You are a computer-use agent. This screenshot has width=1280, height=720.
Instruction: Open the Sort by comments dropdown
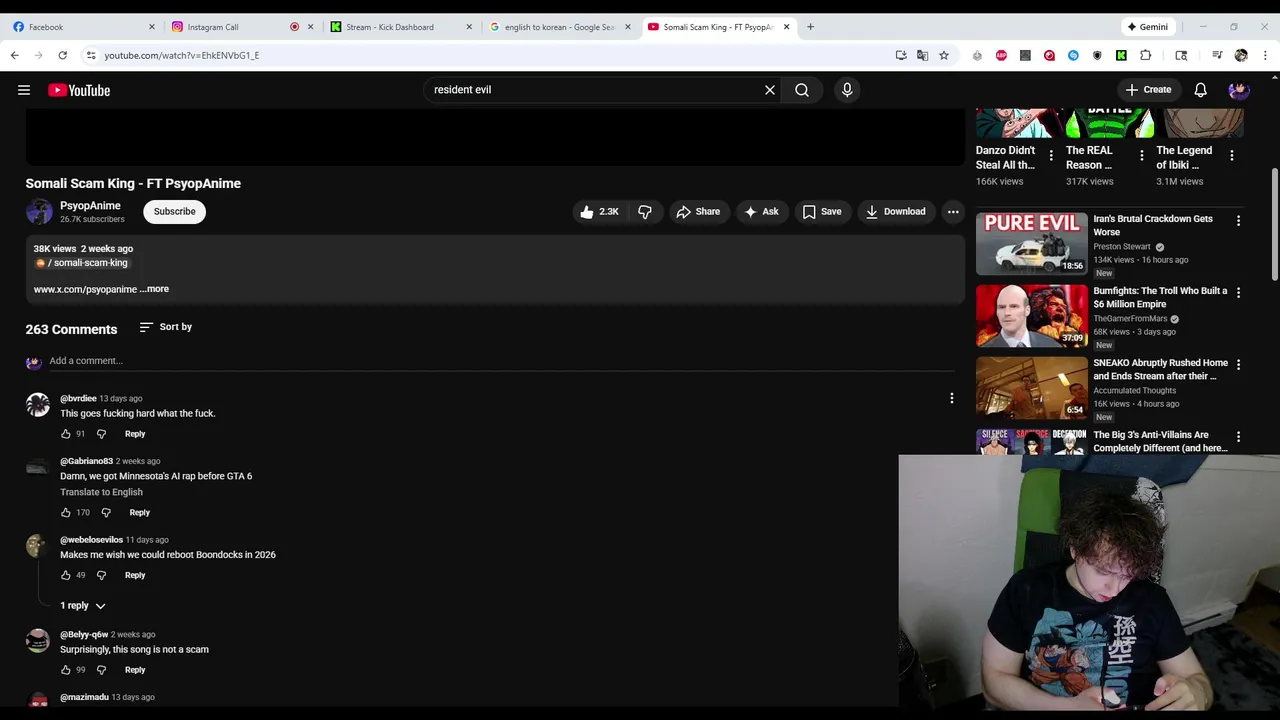point(166,327)
